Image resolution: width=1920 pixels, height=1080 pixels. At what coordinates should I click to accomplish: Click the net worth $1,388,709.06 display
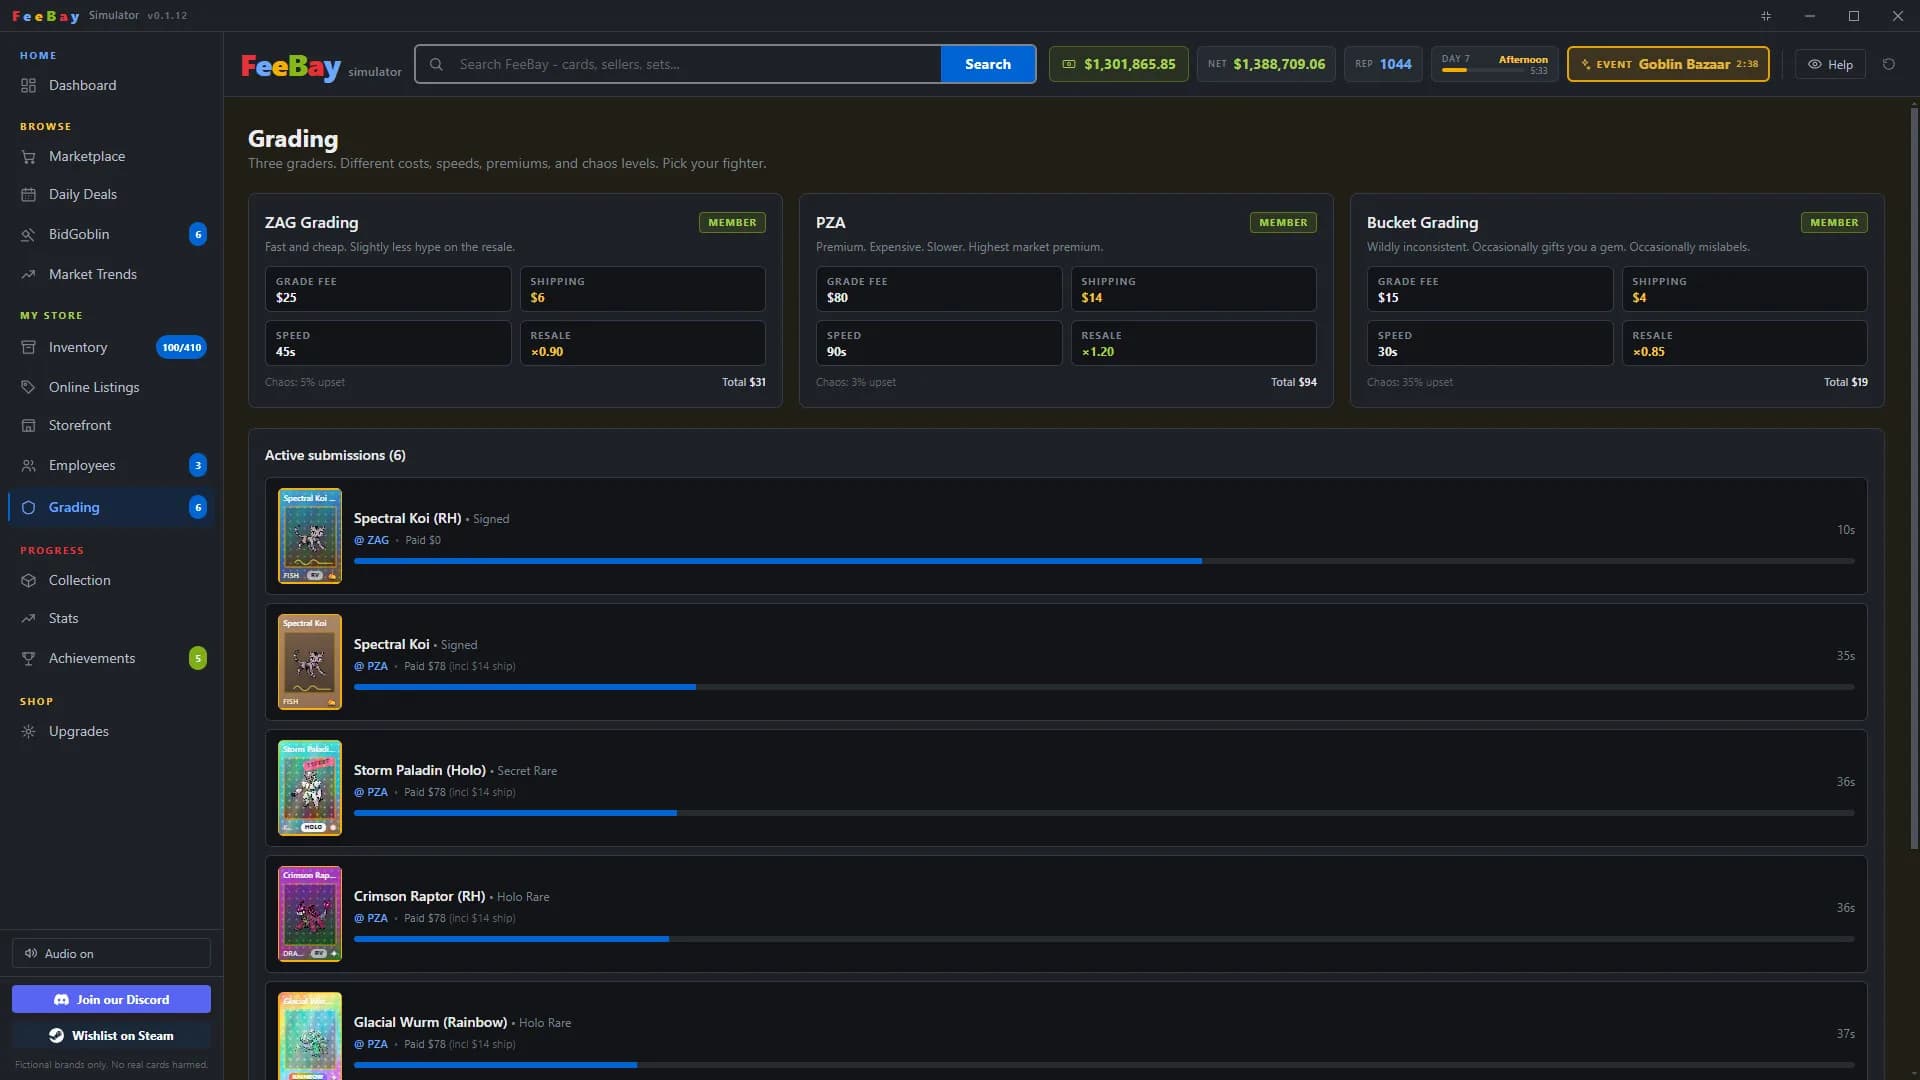click(1266, 64)
